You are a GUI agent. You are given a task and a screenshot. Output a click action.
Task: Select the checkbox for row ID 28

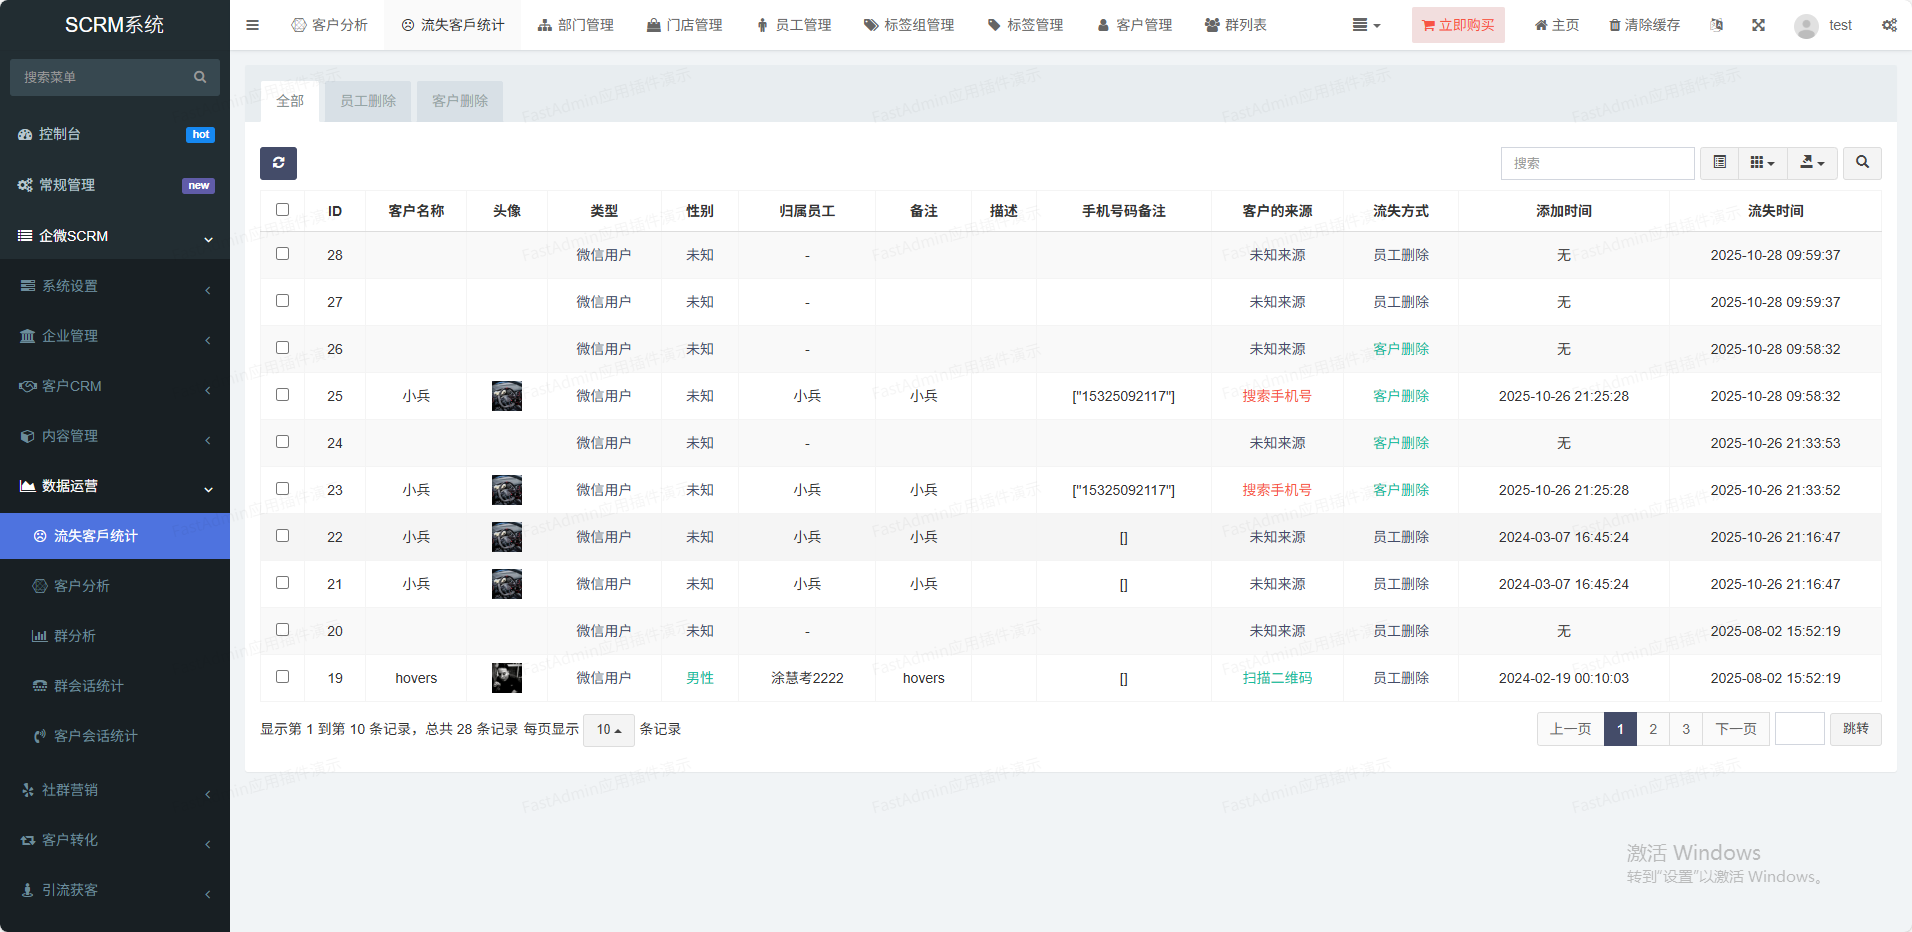282,254
